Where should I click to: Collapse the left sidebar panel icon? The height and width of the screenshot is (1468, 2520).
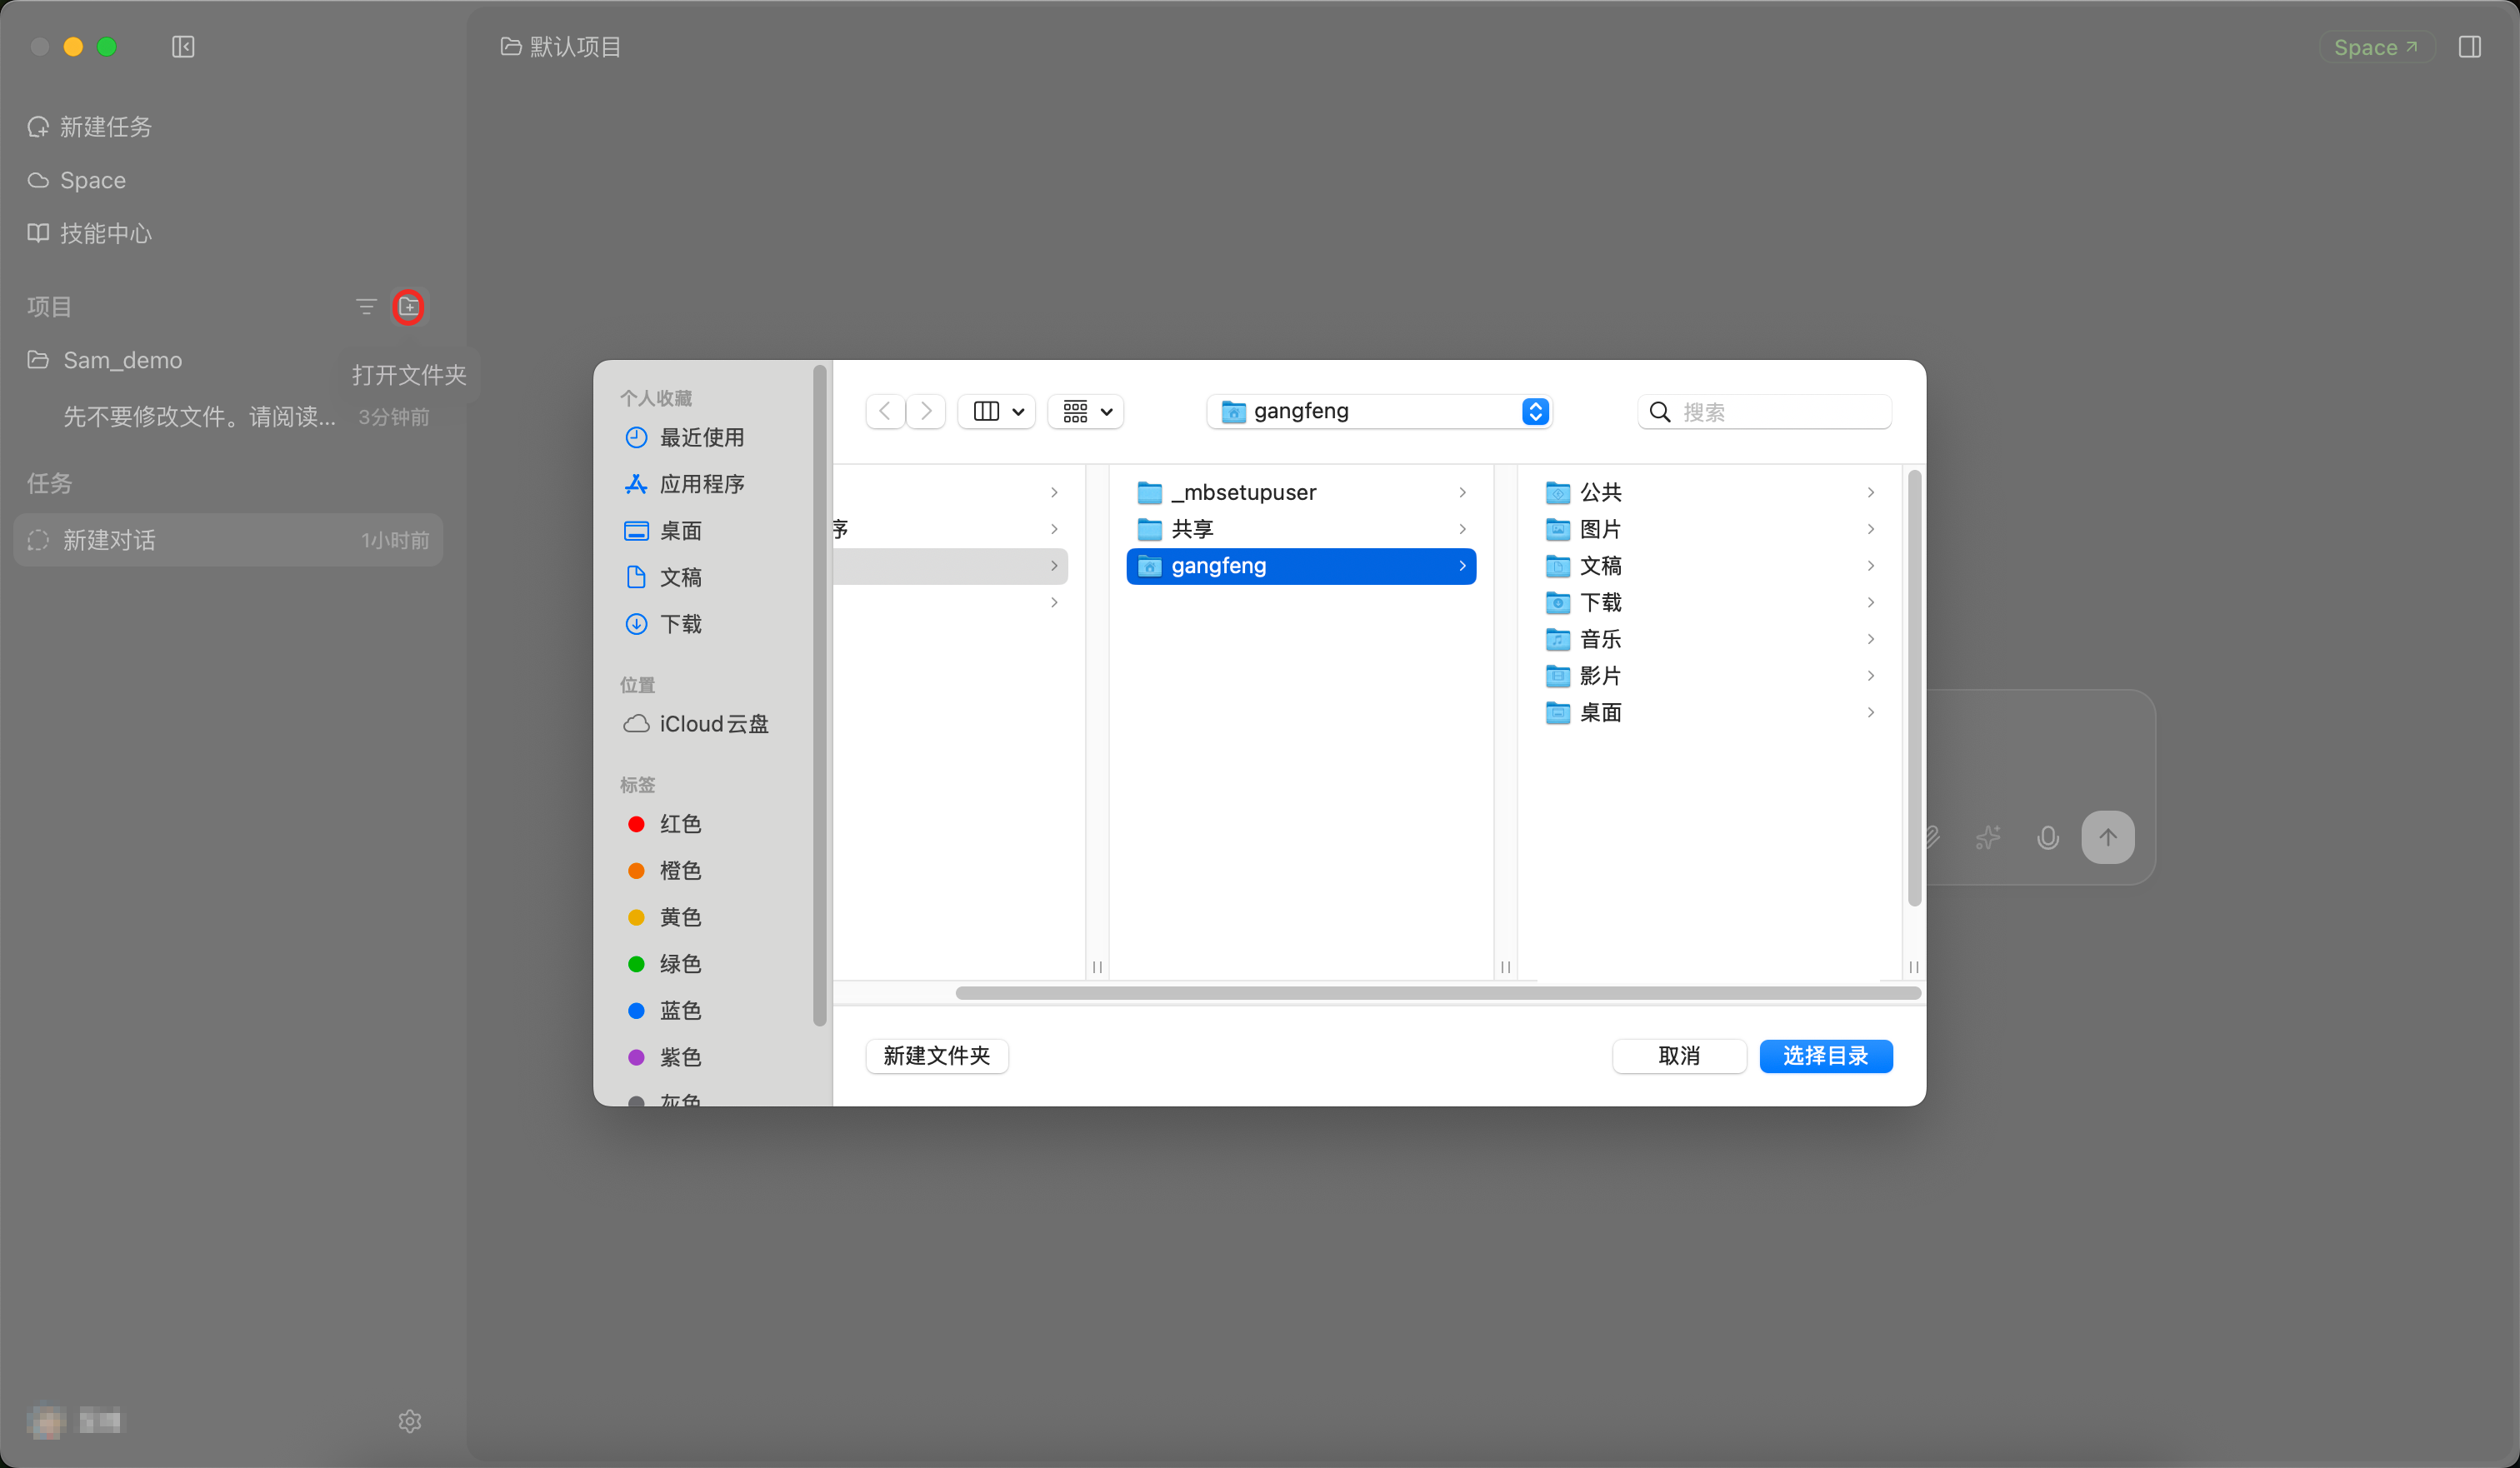pos(183,47)
